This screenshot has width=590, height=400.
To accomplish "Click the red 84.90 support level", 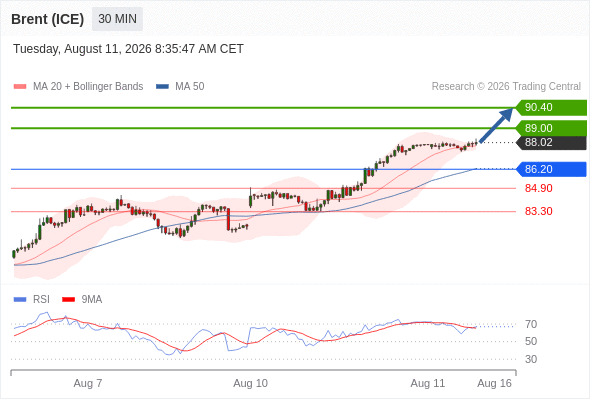I will point(538,188).
